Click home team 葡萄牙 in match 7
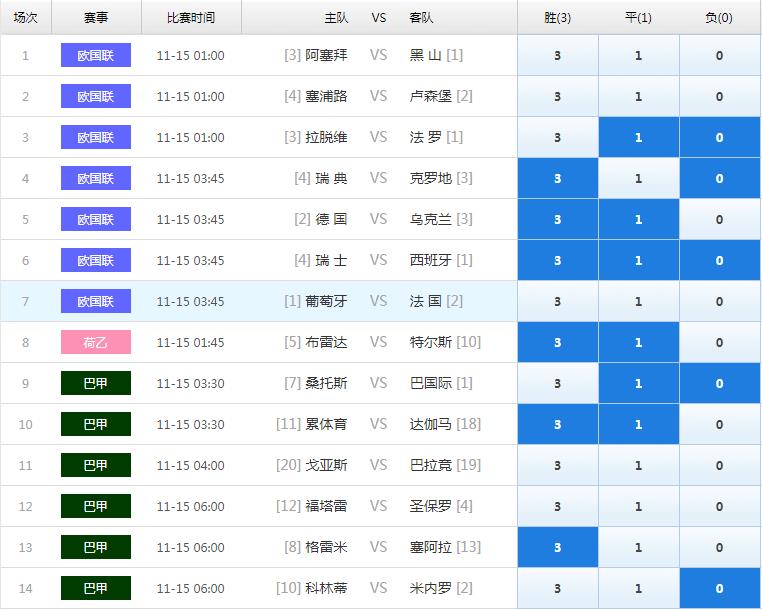The width and height of the screenshot is (762, 610). click(x=326, y=301)
